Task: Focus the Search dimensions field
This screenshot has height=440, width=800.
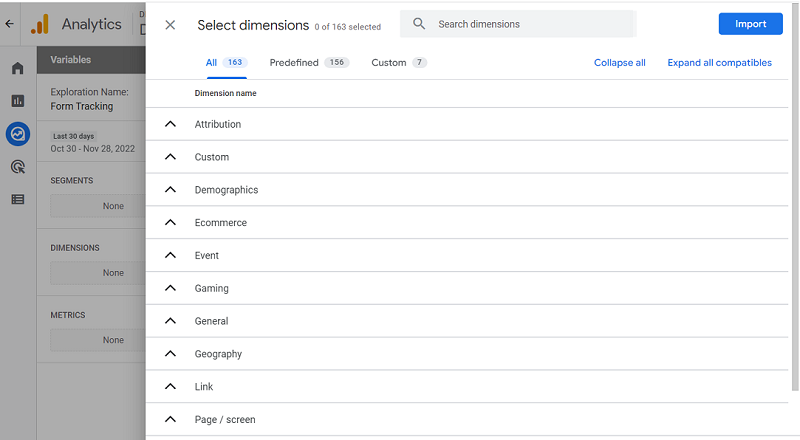Action: (530, 24)
